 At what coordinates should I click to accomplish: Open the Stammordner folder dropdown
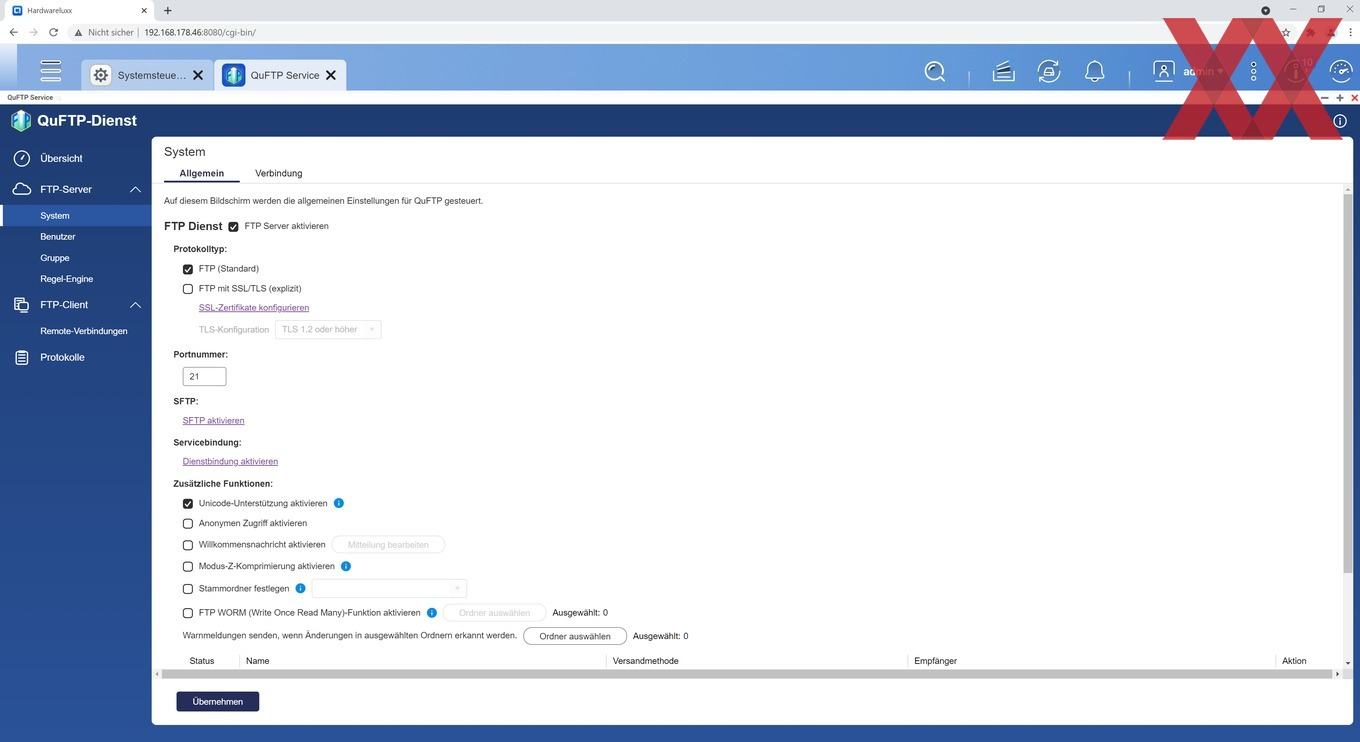(x=389, y=588)
